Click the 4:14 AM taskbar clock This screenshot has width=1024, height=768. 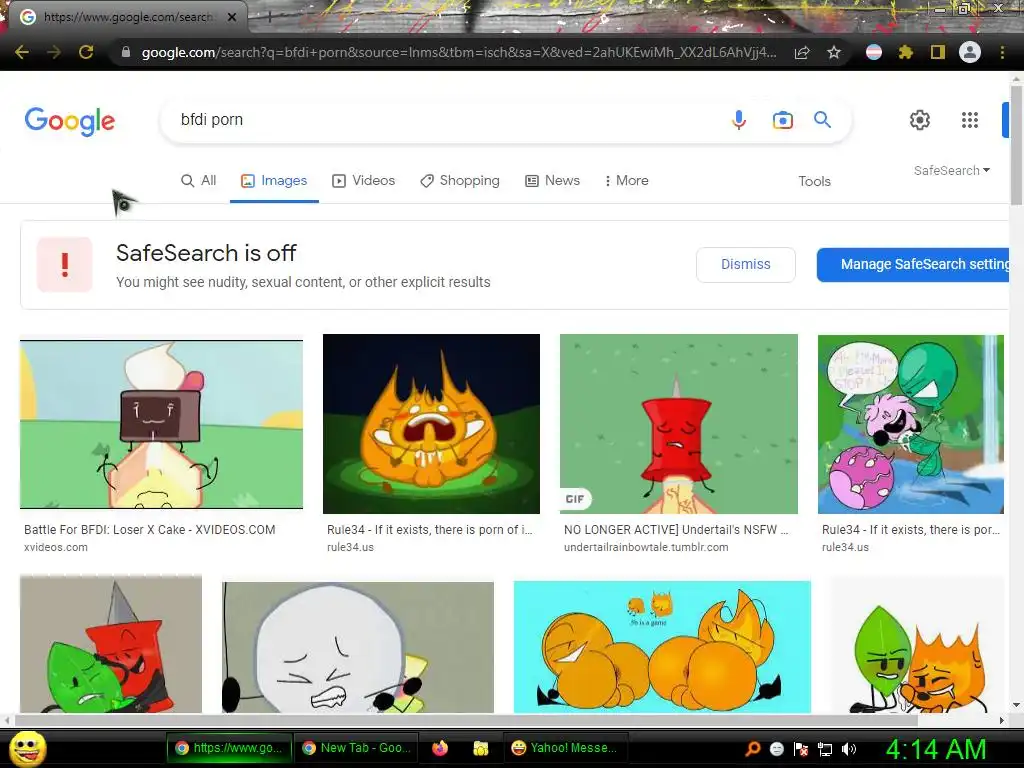pyautogui.click(x=936, y=749)
